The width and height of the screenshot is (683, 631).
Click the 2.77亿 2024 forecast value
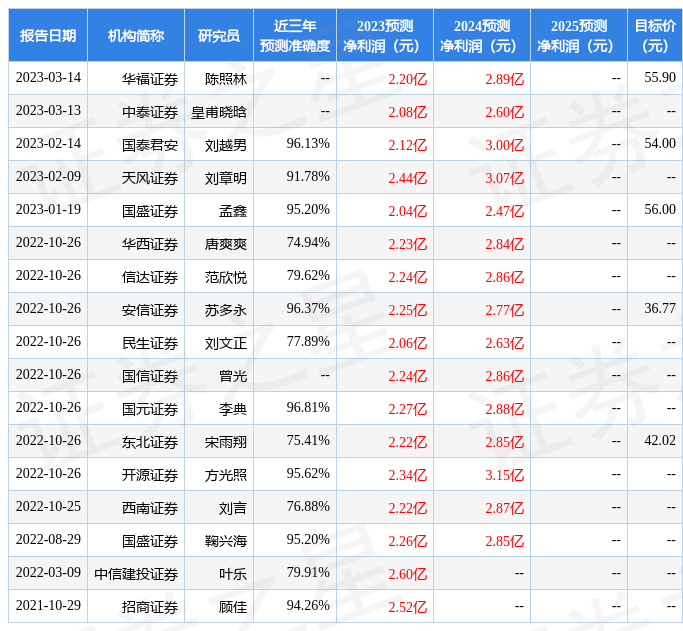(505, 310)
